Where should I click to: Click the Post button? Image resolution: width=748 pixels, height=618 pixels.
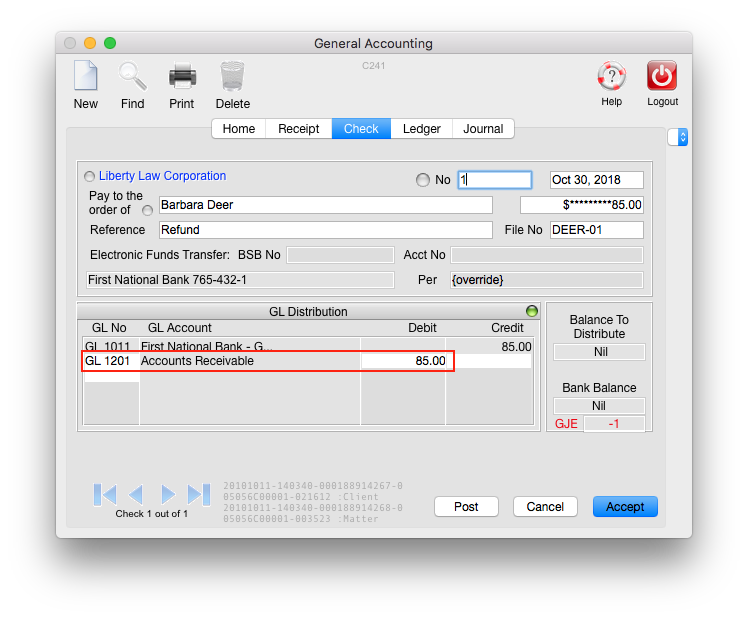(x=466, y=507)
